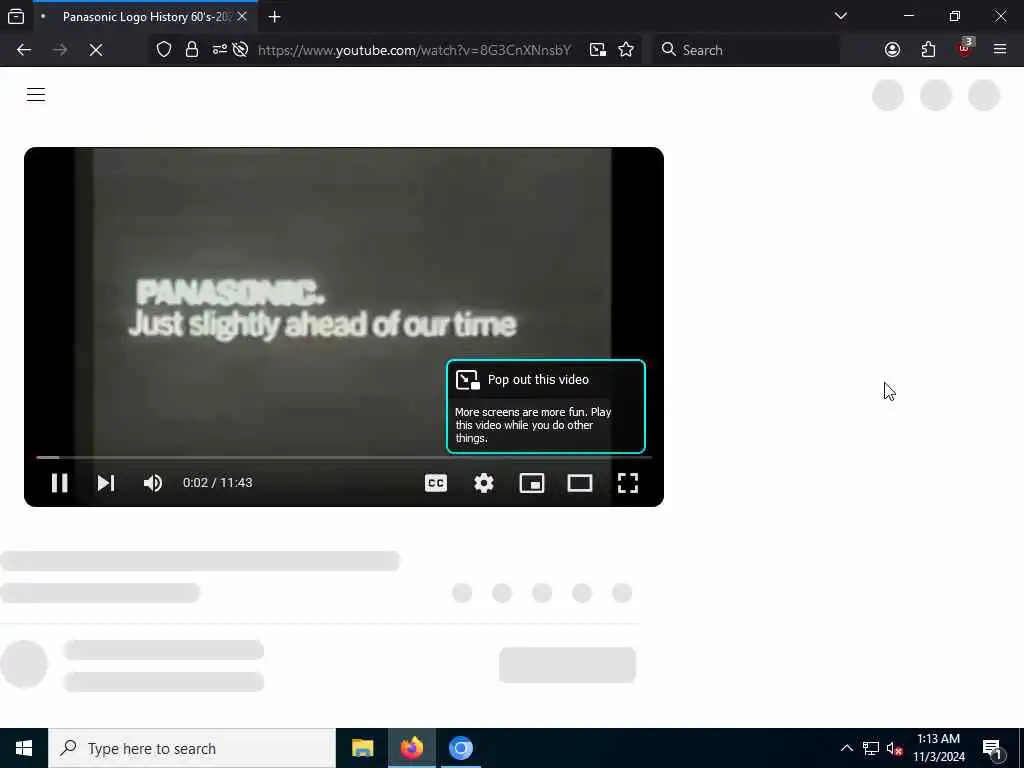Image resolution: width=1024 pixels, height=768 pixels.
Task: Click Type here to search box
Action: pos(192,748)
